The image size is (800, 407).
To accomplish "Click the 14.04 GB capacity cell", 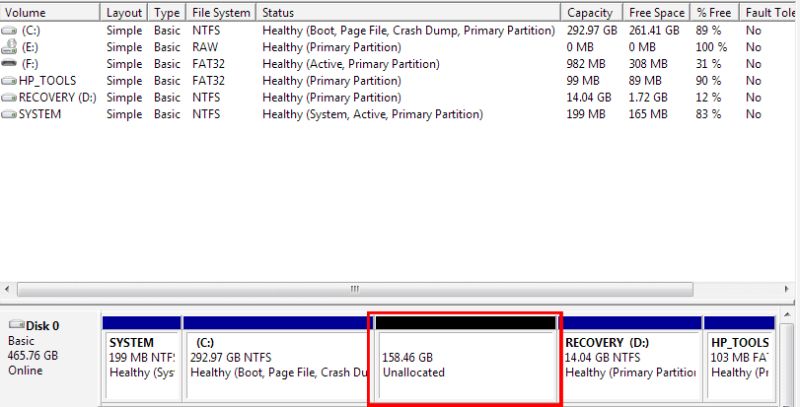I will coord(589,97).
